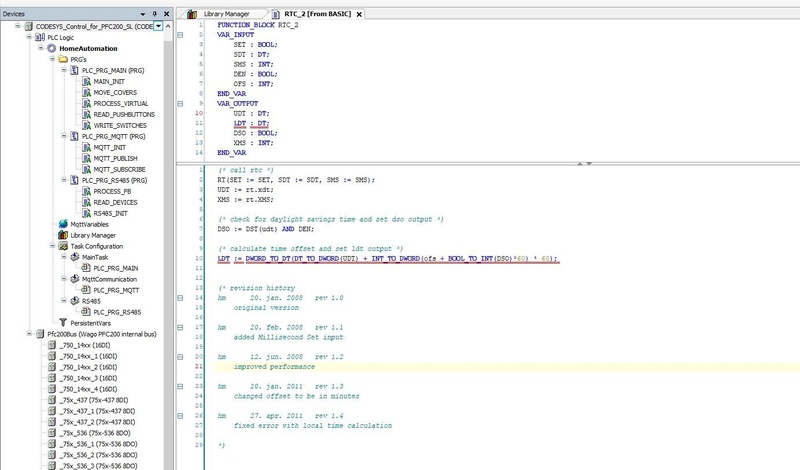Viewport: 800px width, 470px height.
Task: Collapse the Task Configuration node
Action: pyautogui.click(x=52, y=245)
